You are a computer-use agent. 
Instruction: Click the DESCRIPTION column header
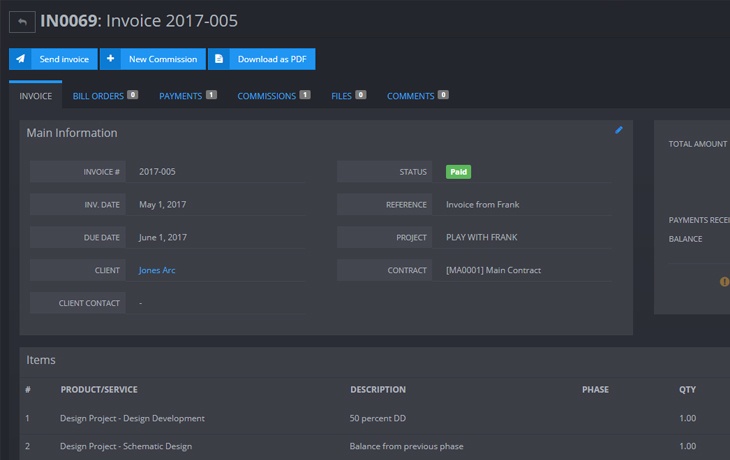378,390
